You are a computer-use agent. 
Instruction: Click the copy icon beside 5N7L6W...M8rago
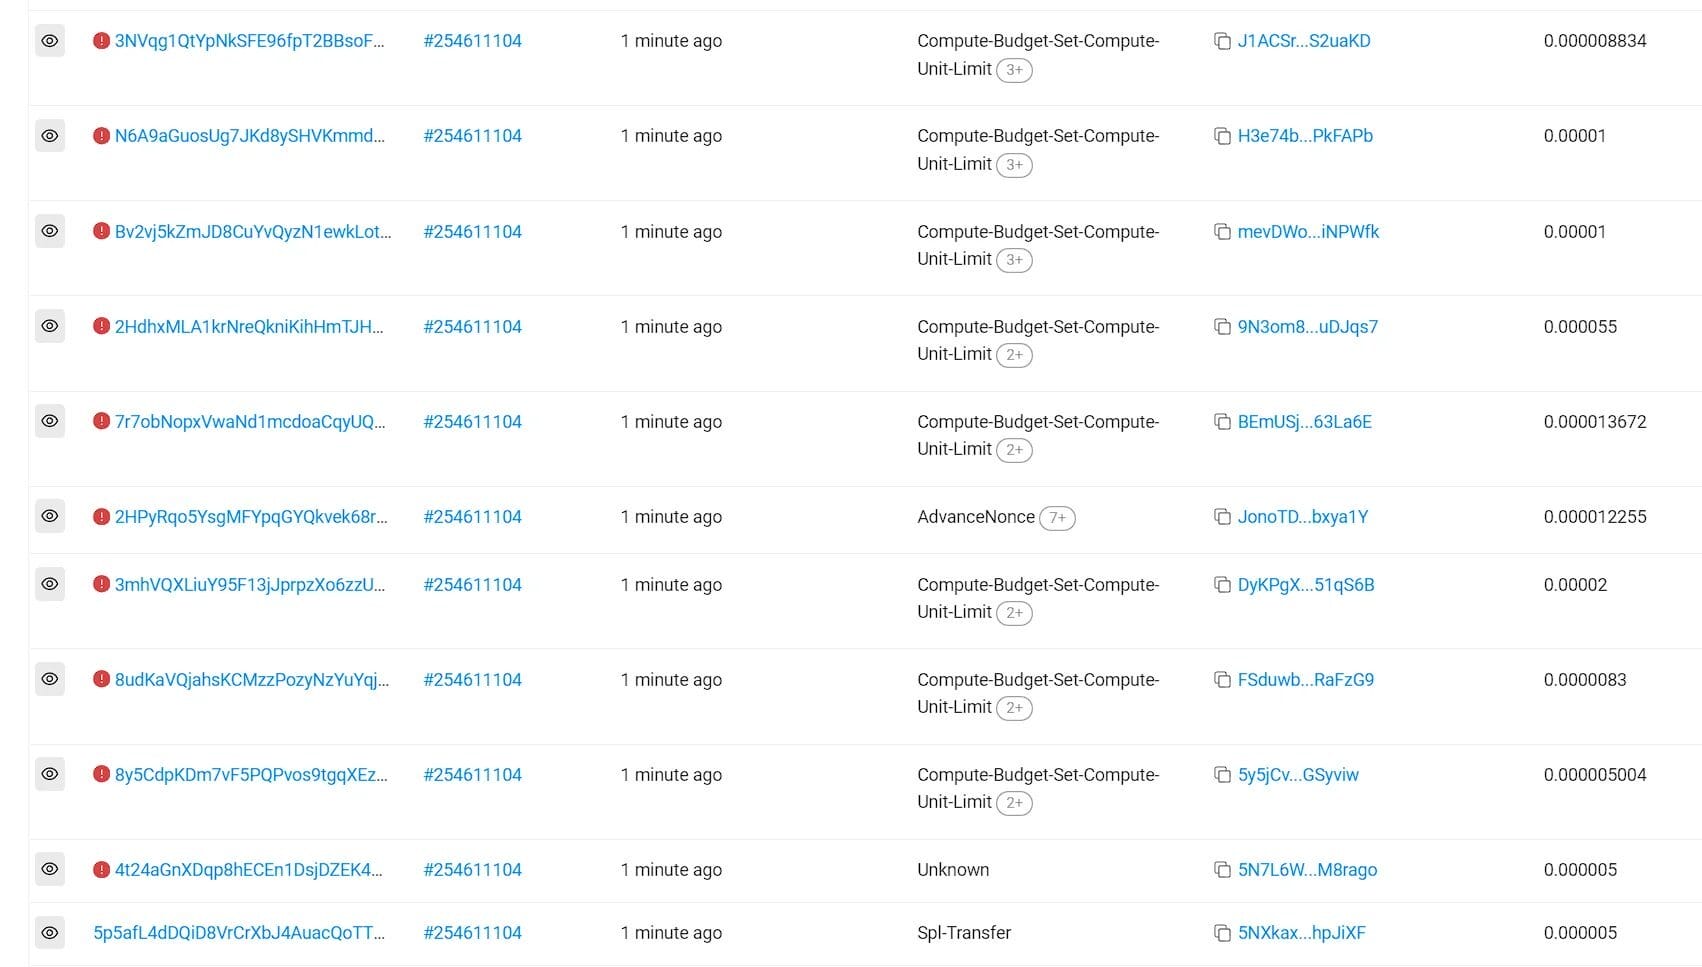click(x=1221, y=870)
